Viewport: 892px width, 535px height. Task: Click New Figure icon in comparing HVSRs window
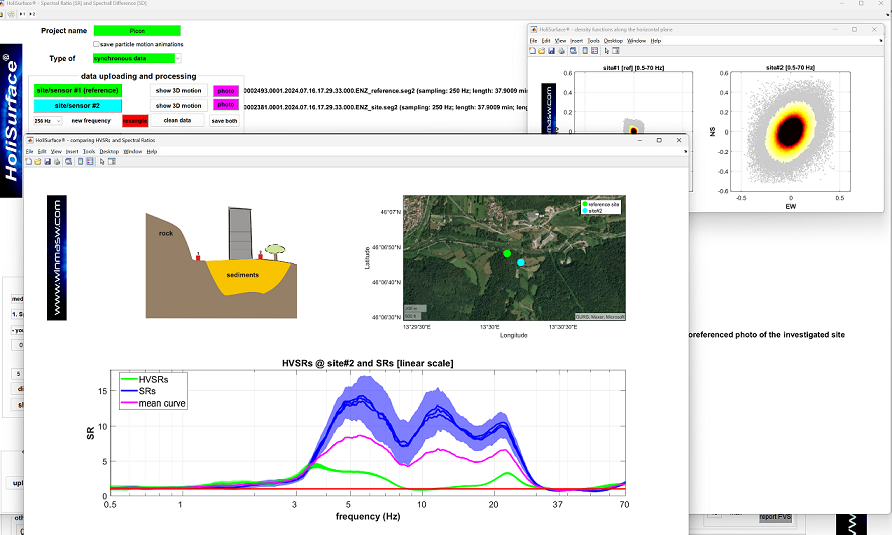28,162
